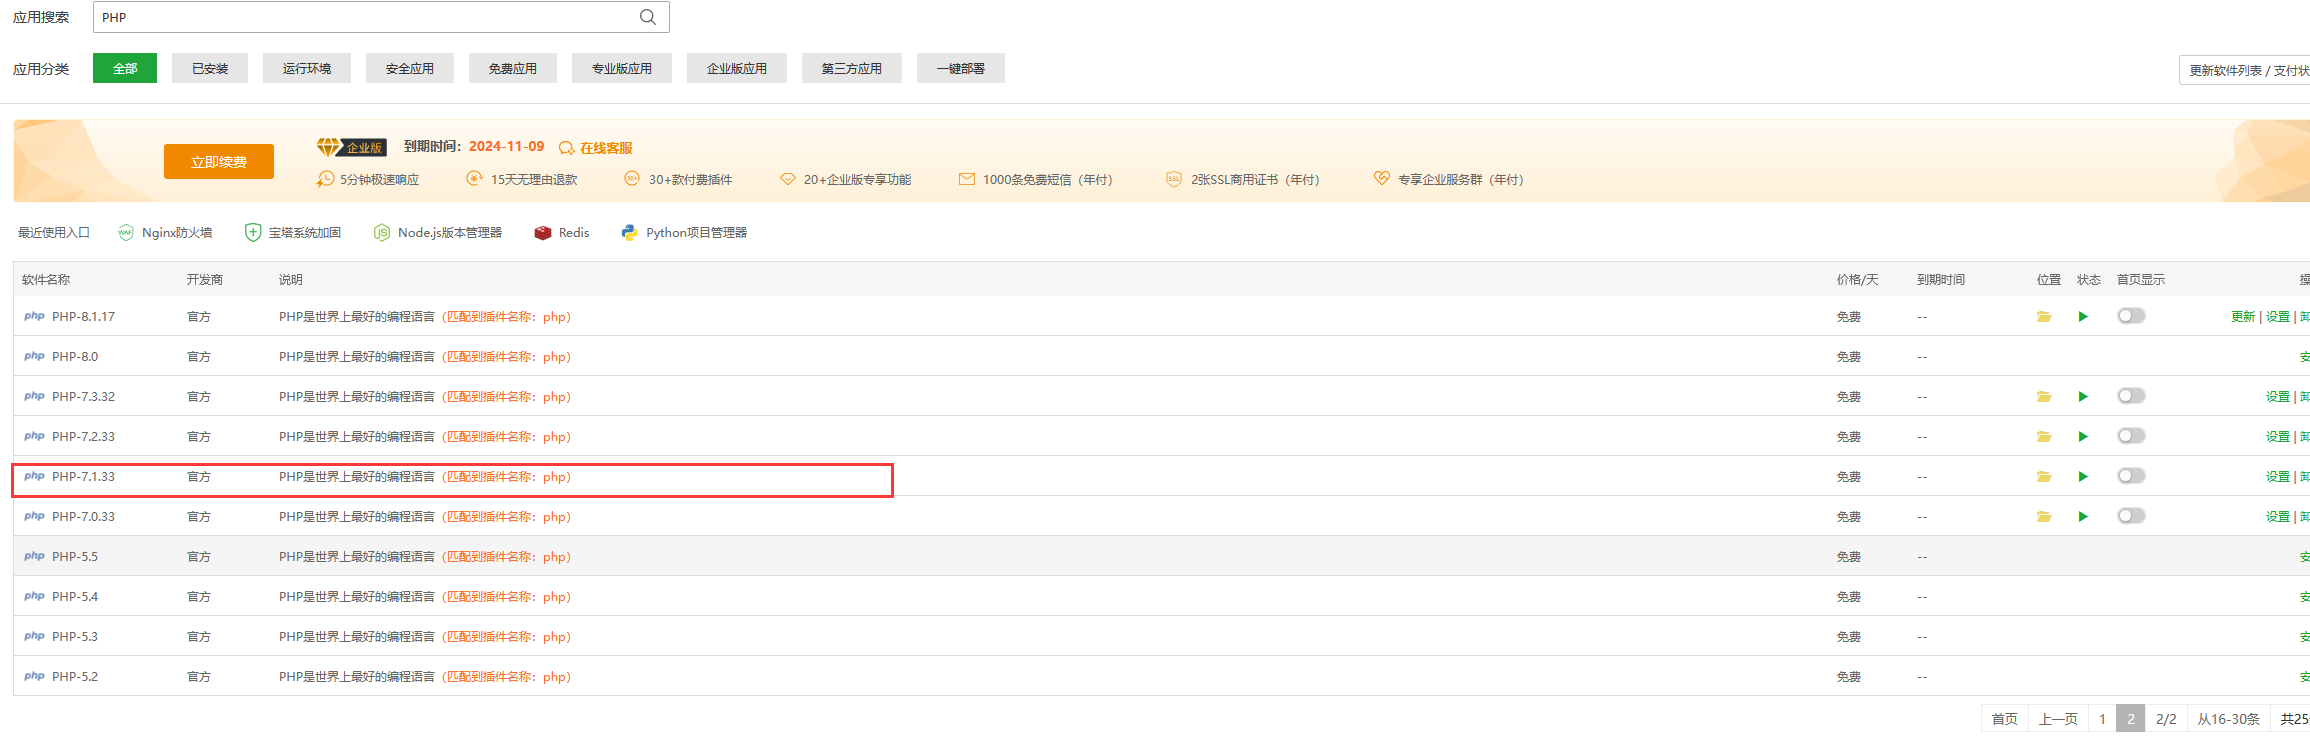Viewport: 2310px width, 751px height.
Task: Click the Node.js版本管理器 icon
Action: tap(381, 233)
